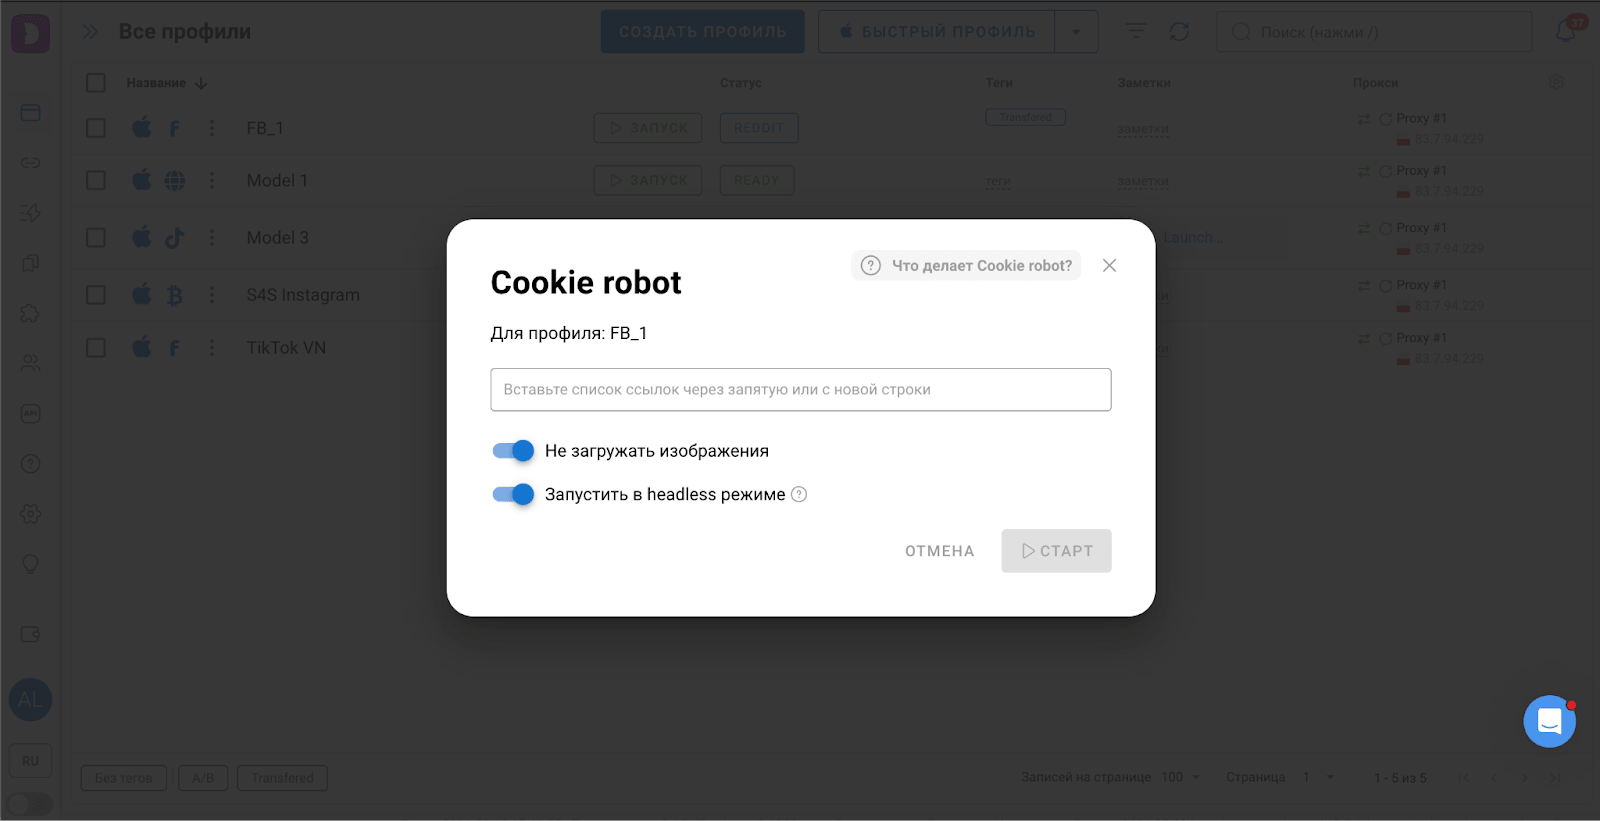Expand the sidebar with double chevron
This screenshot has height=821, width=1600.
pyautogui.click(x=90, y=32)
